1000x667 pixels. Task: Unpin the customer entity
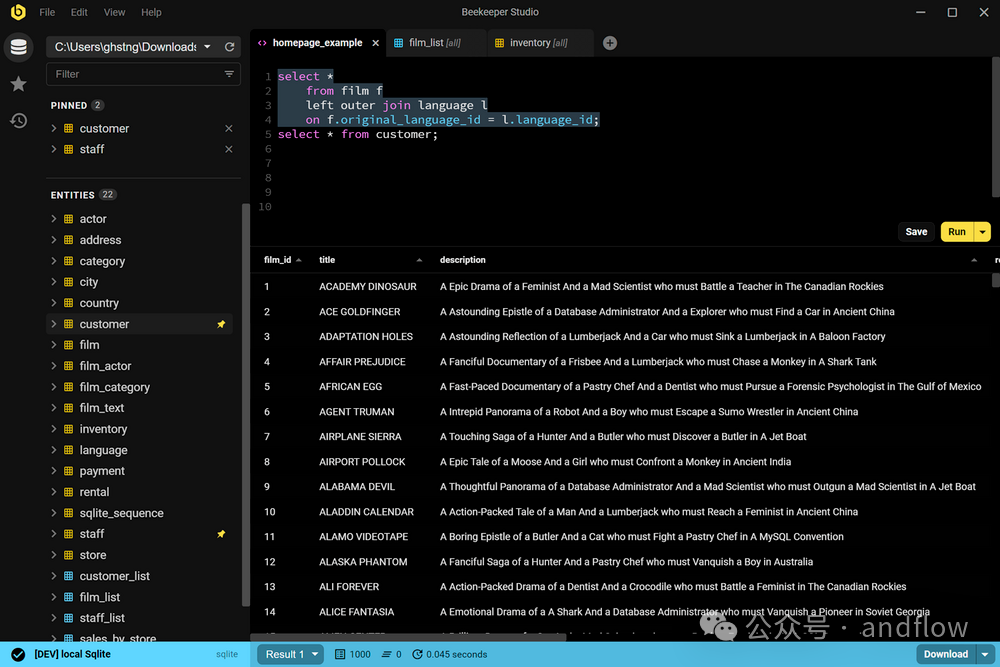tap(221, 324)
